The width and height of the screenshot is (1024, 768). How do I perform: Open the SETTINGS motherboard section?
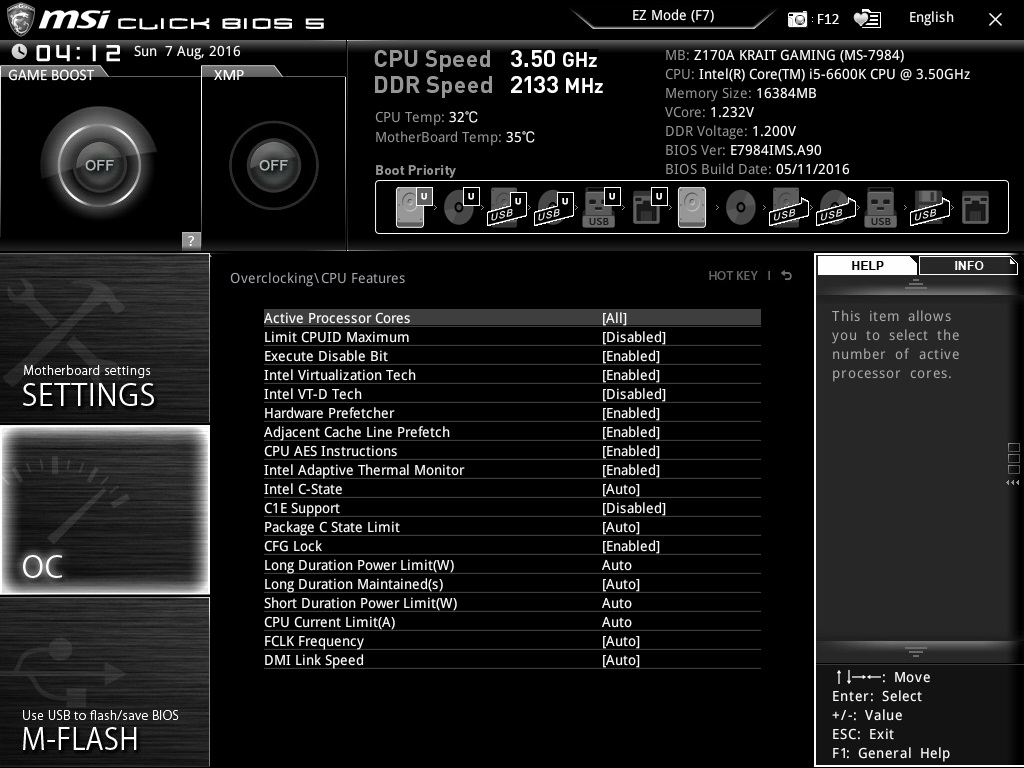(x=104, y=339)
